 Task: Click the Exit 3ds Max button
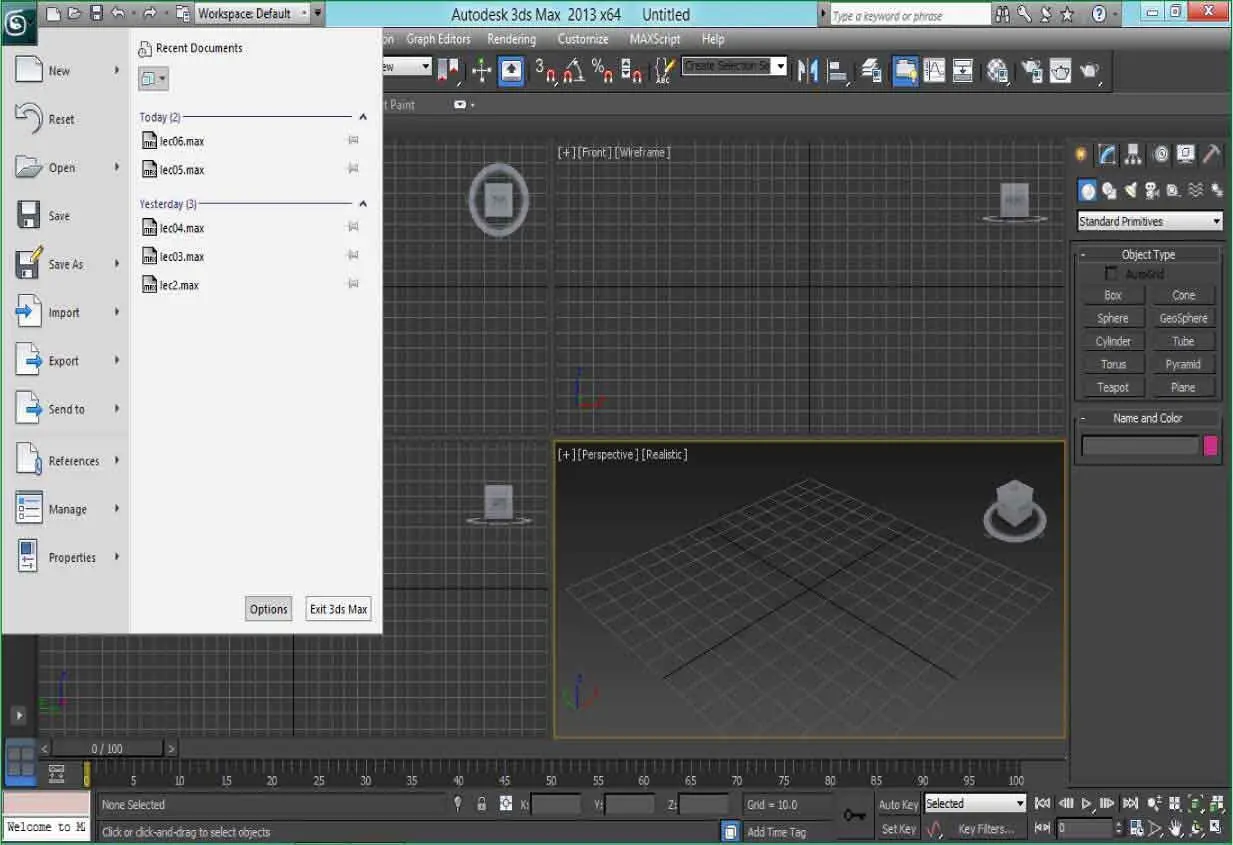pos(339,609)
